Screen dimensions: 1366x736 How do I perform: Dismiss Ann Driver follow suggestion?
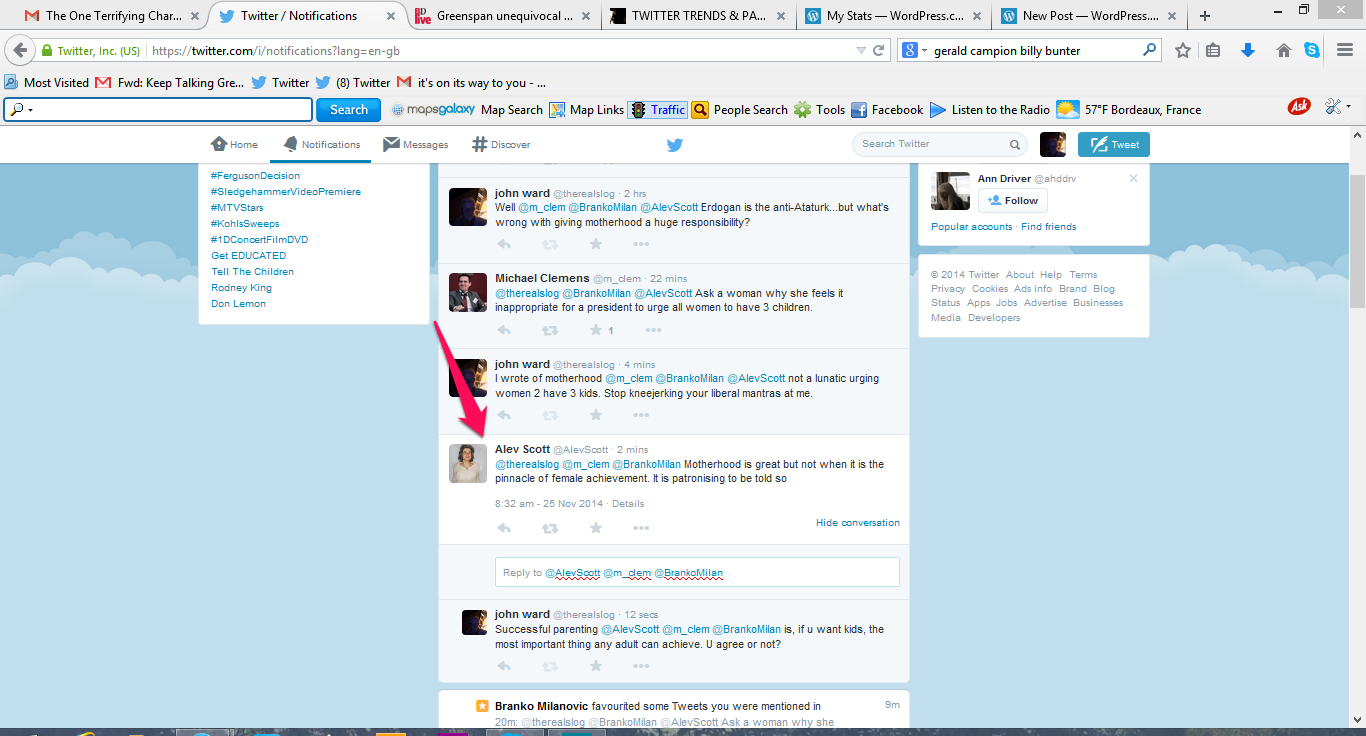click(x=1133, y=178)
